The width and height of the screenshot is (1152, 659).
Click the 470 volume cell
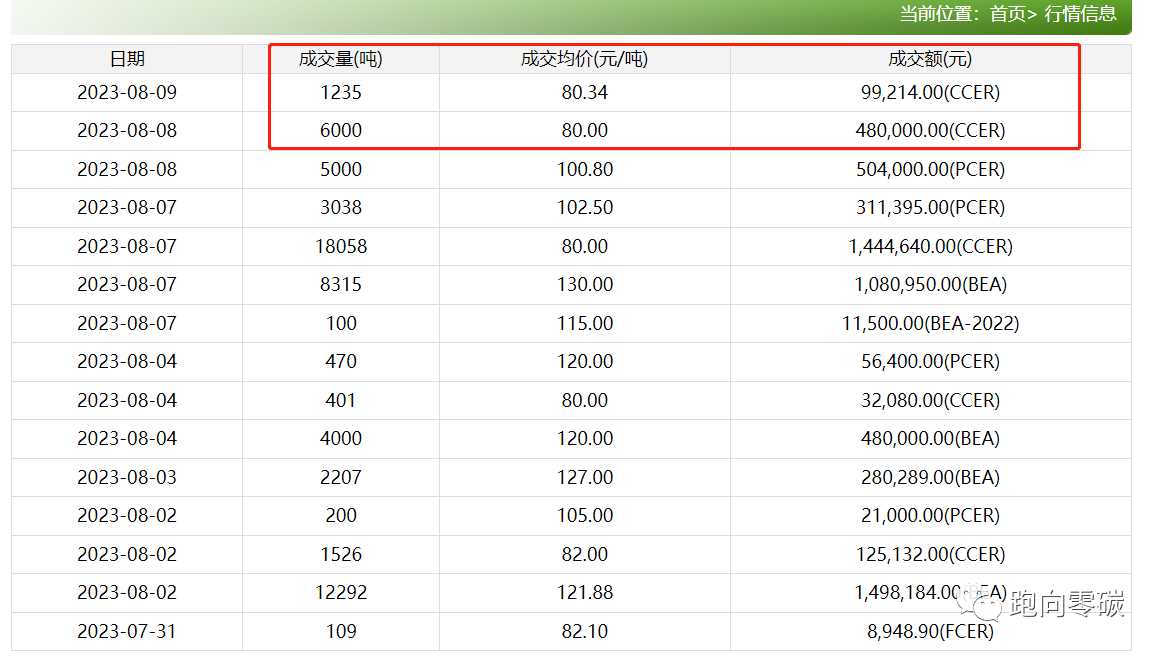pyautogui.click(x=340, y=362)
